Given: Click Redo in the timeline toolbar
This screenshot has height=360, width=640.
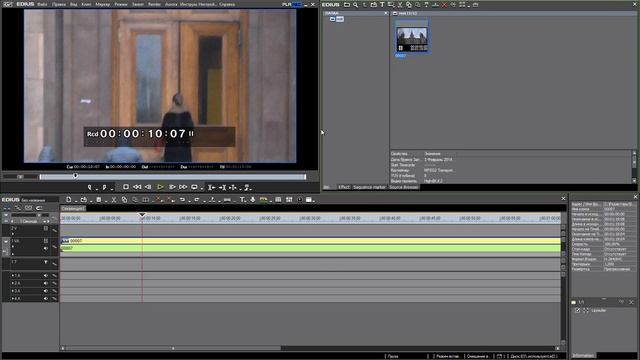Looking at the screenshot, I should click(197, 200).
